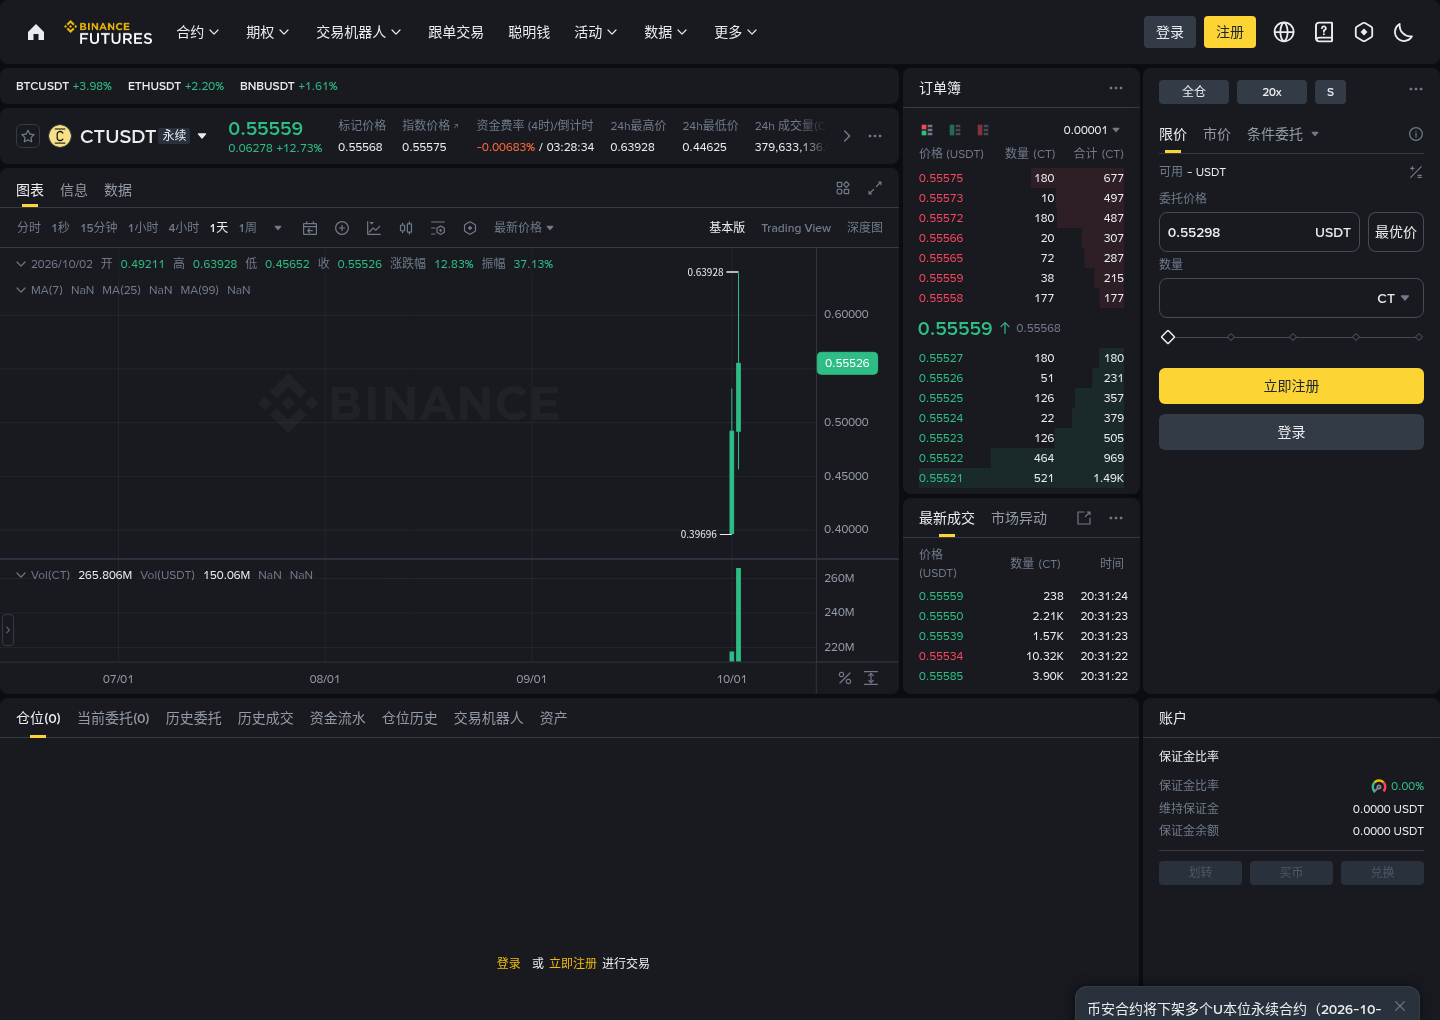Open the 最新价格 price type dropdown
The image size is (1440, 1020).
click(524, 228)
